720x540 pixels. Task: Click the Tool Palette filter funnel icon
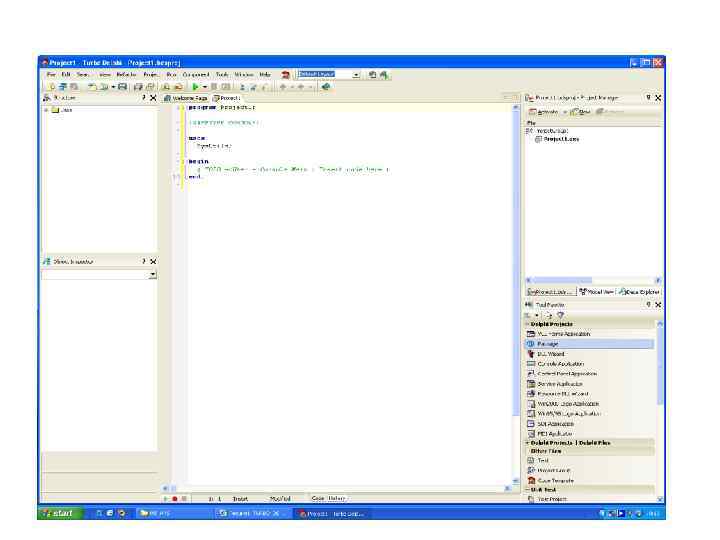point(560,315)
